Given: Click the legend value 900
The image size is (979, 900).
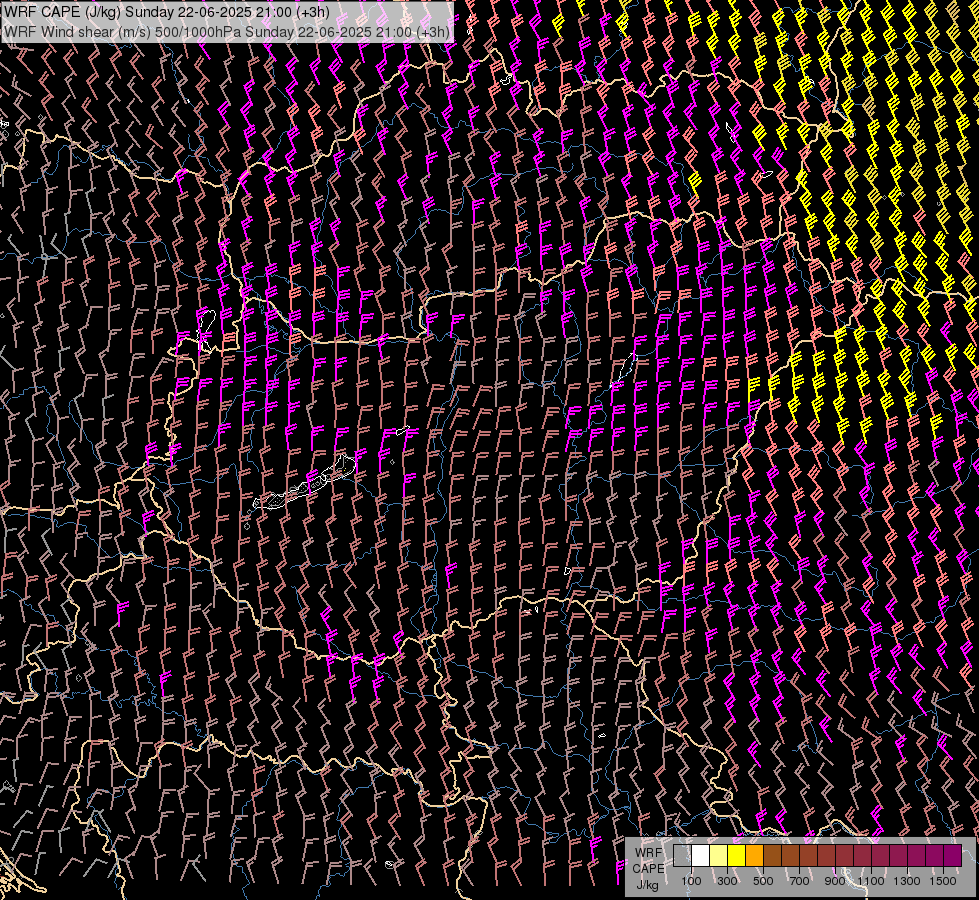Looking at the screenshot, I should pos(835,881).
